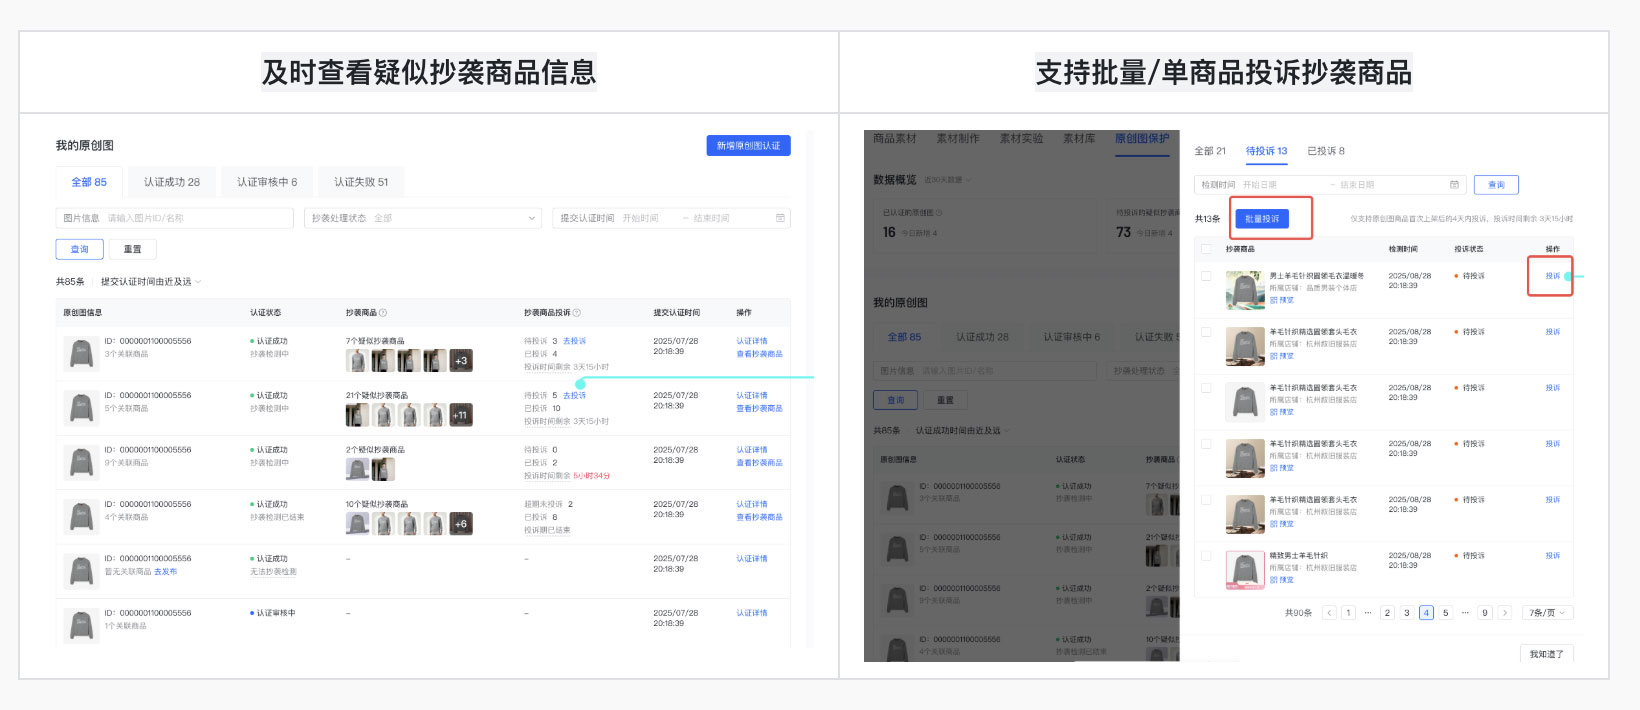Click 开始日期 field in 检测时间 filter
Viewport: 1640px width, 710px height.
pos(1260,185)
